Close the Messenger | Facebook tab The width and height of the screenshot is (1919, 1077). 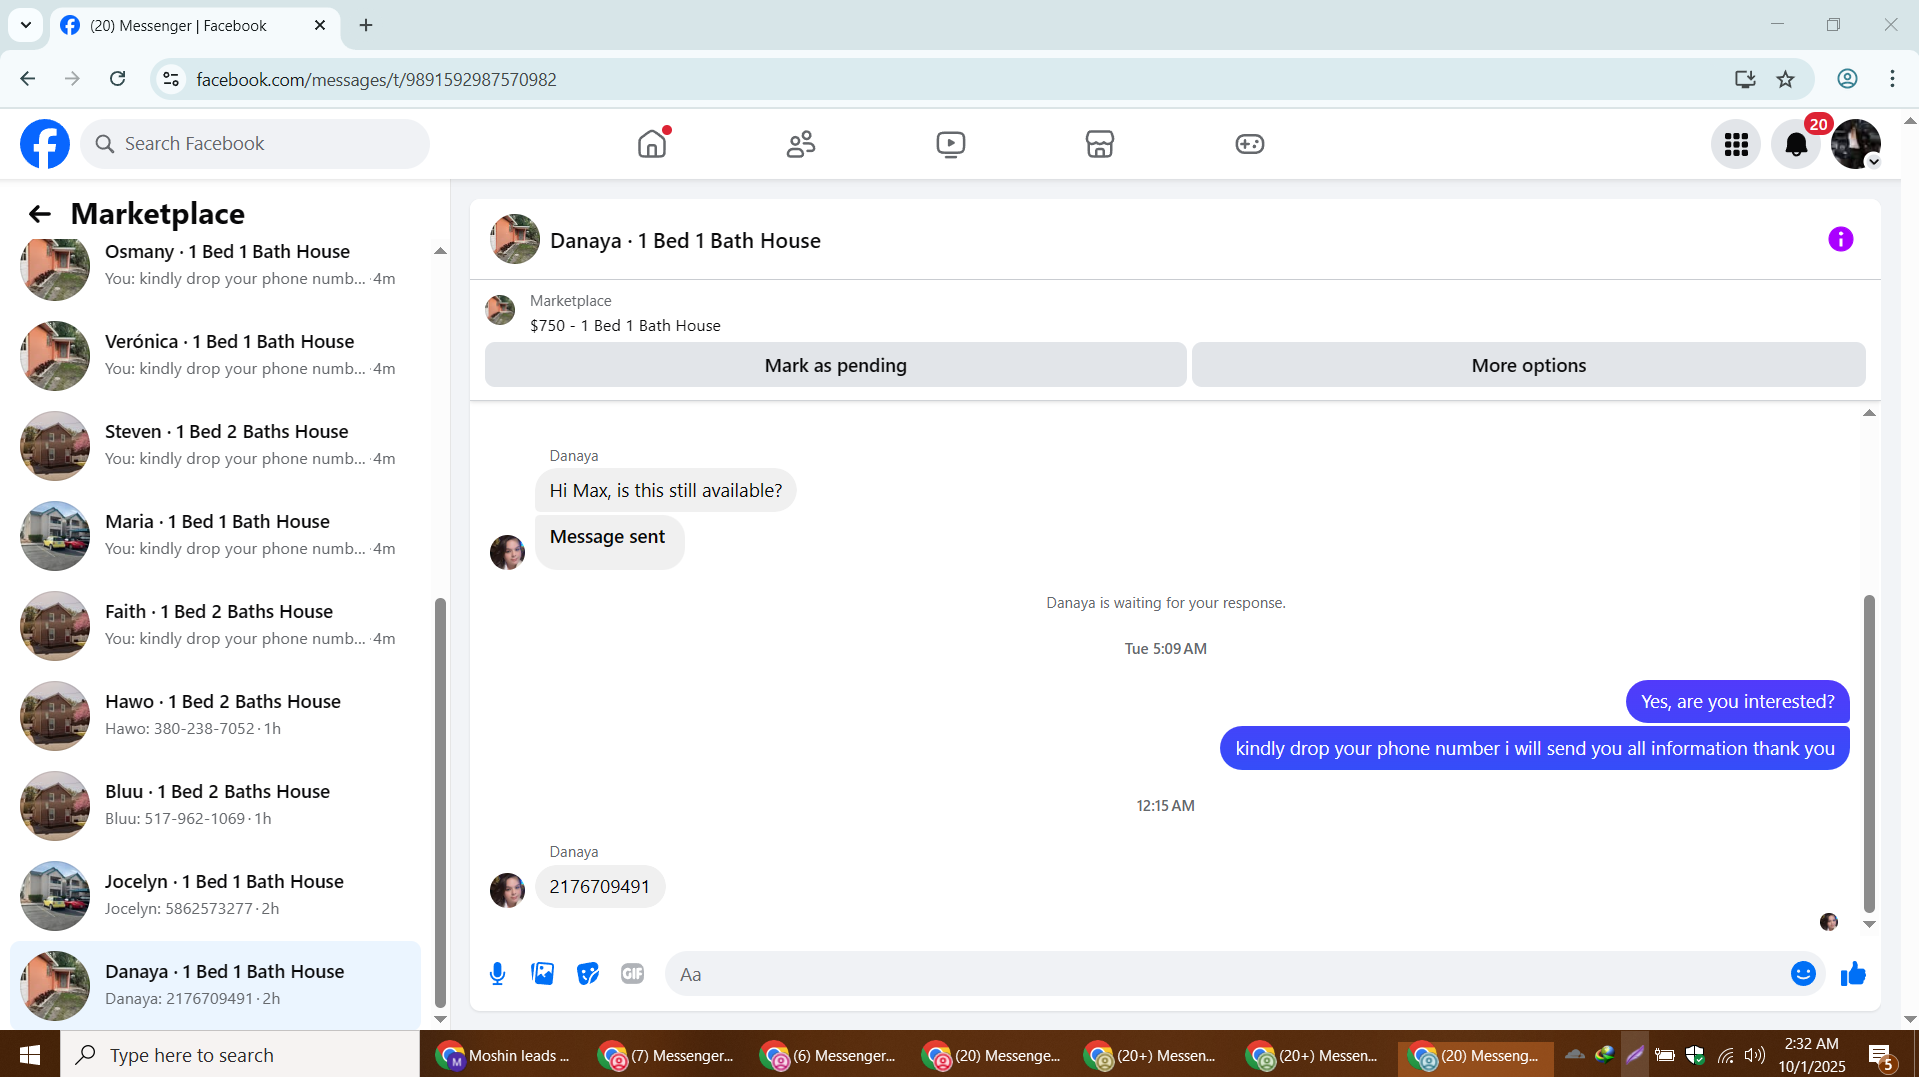320,25
